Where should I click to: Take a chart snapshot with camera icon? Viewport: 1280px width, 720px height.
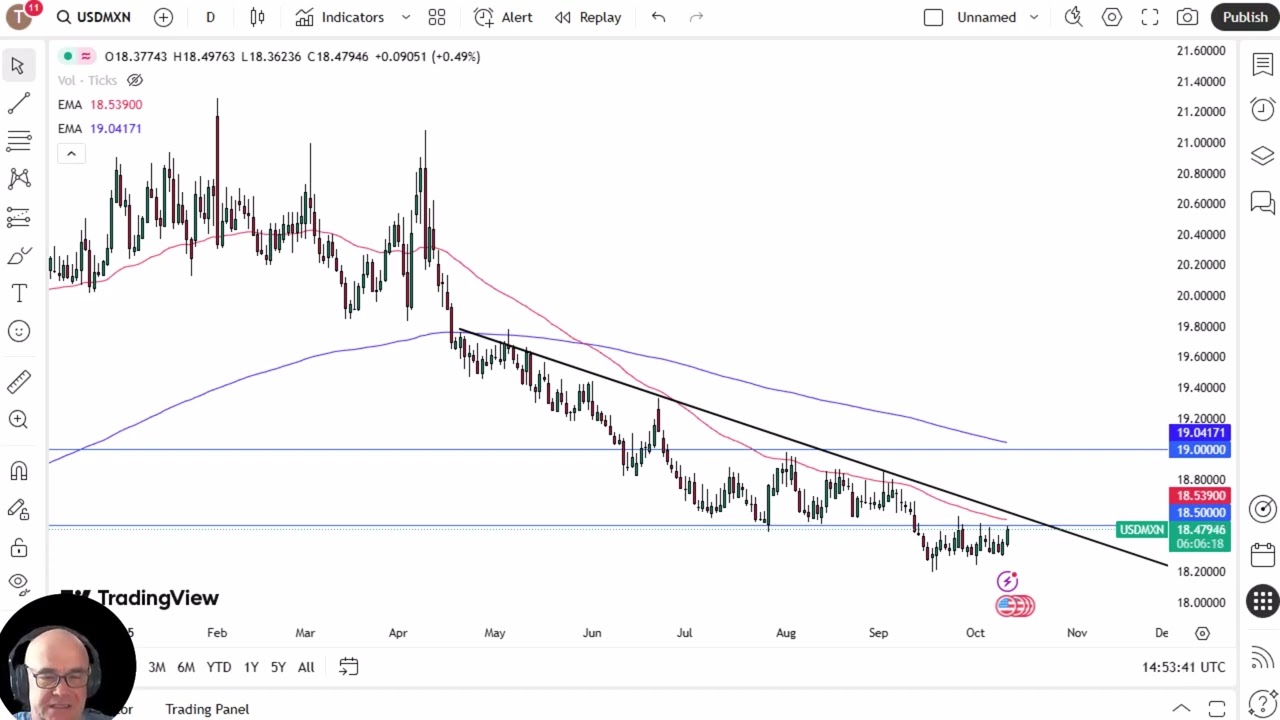pyautogui.click(x=1187, y=17)
